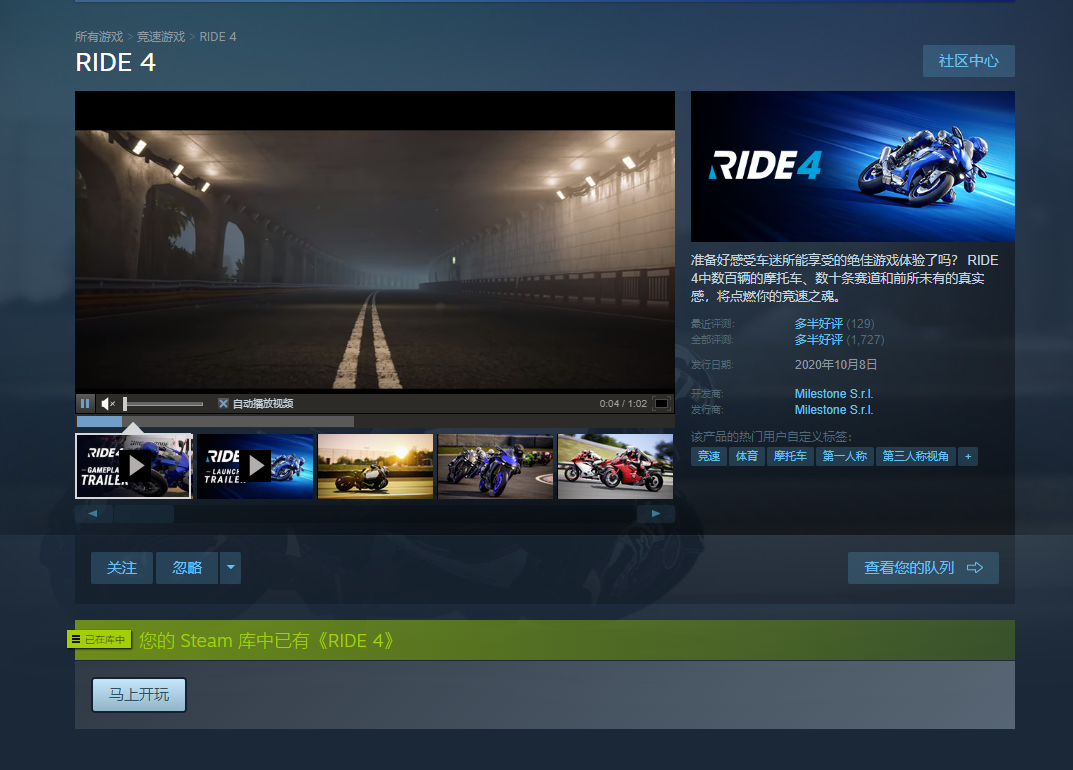Viewport: 1073px width, 770px height.
Task: Go to 竞速游戏 breadcrumb category
Action: click(x=161, y=37)
